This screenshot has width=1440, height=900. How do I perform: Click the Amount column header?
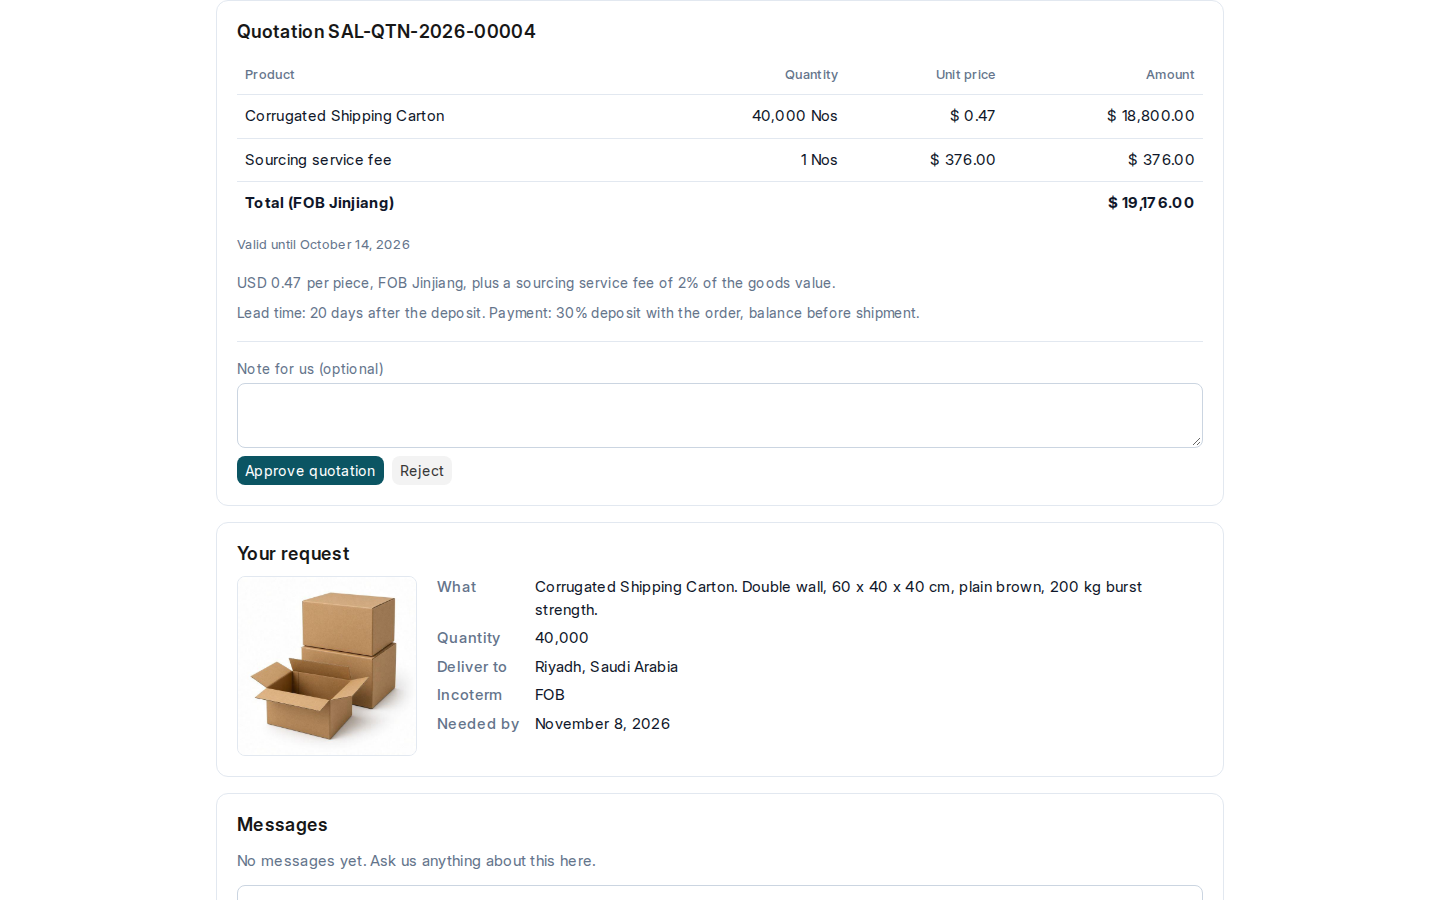coord(1170,75)
